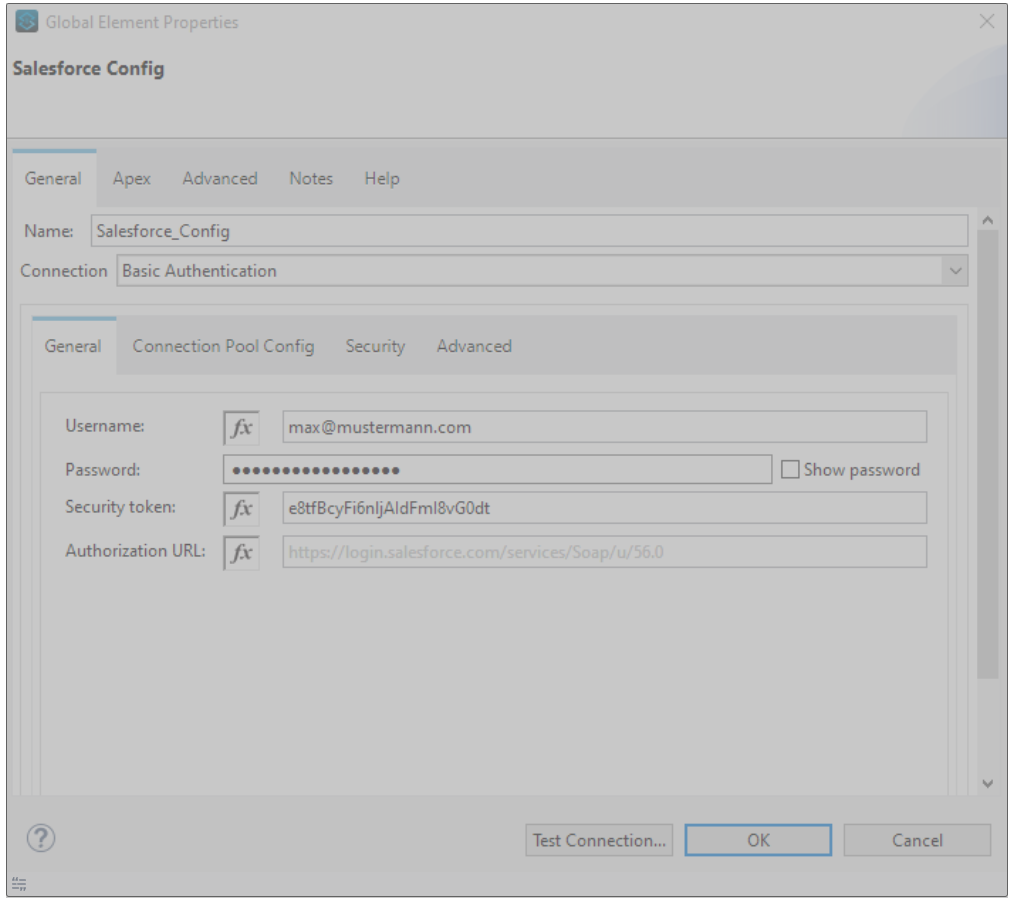Viewport: 1013px width, 902px height.
Task: Toggle fx expression mode for Authorization URL
Action: [241, 552]
